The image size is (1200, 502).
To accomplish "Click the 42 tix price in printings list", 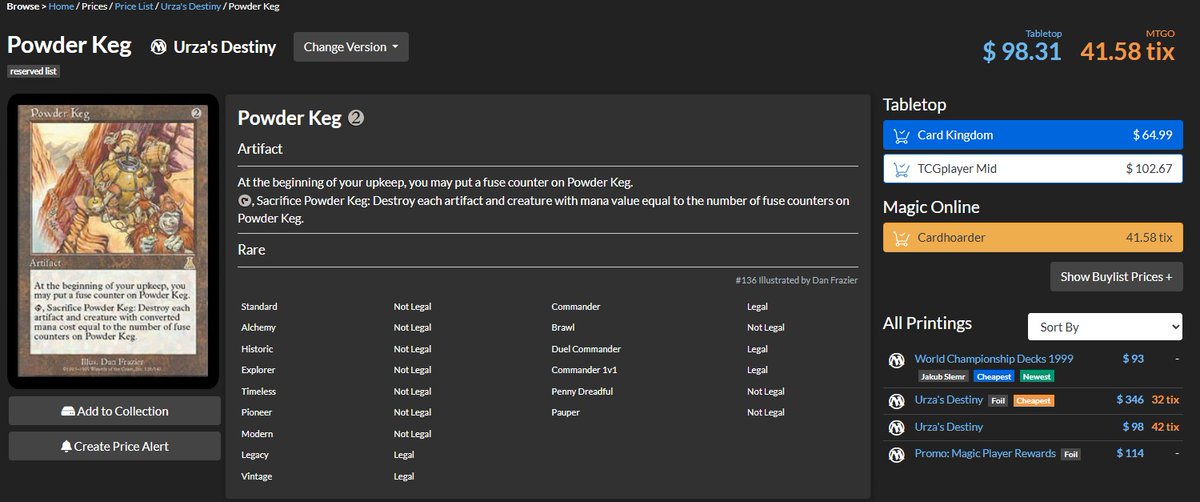I will click(1164, 427).
